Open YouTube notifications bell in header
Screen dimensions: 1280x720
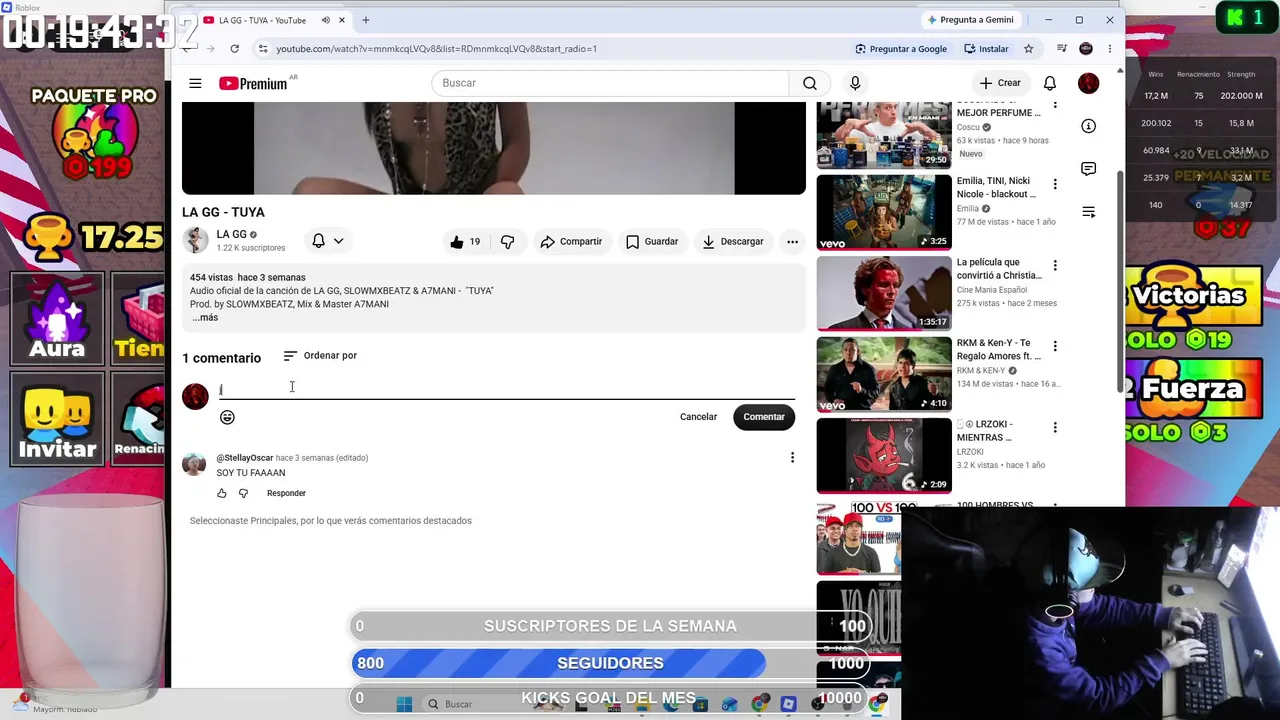click(1050, 83)
